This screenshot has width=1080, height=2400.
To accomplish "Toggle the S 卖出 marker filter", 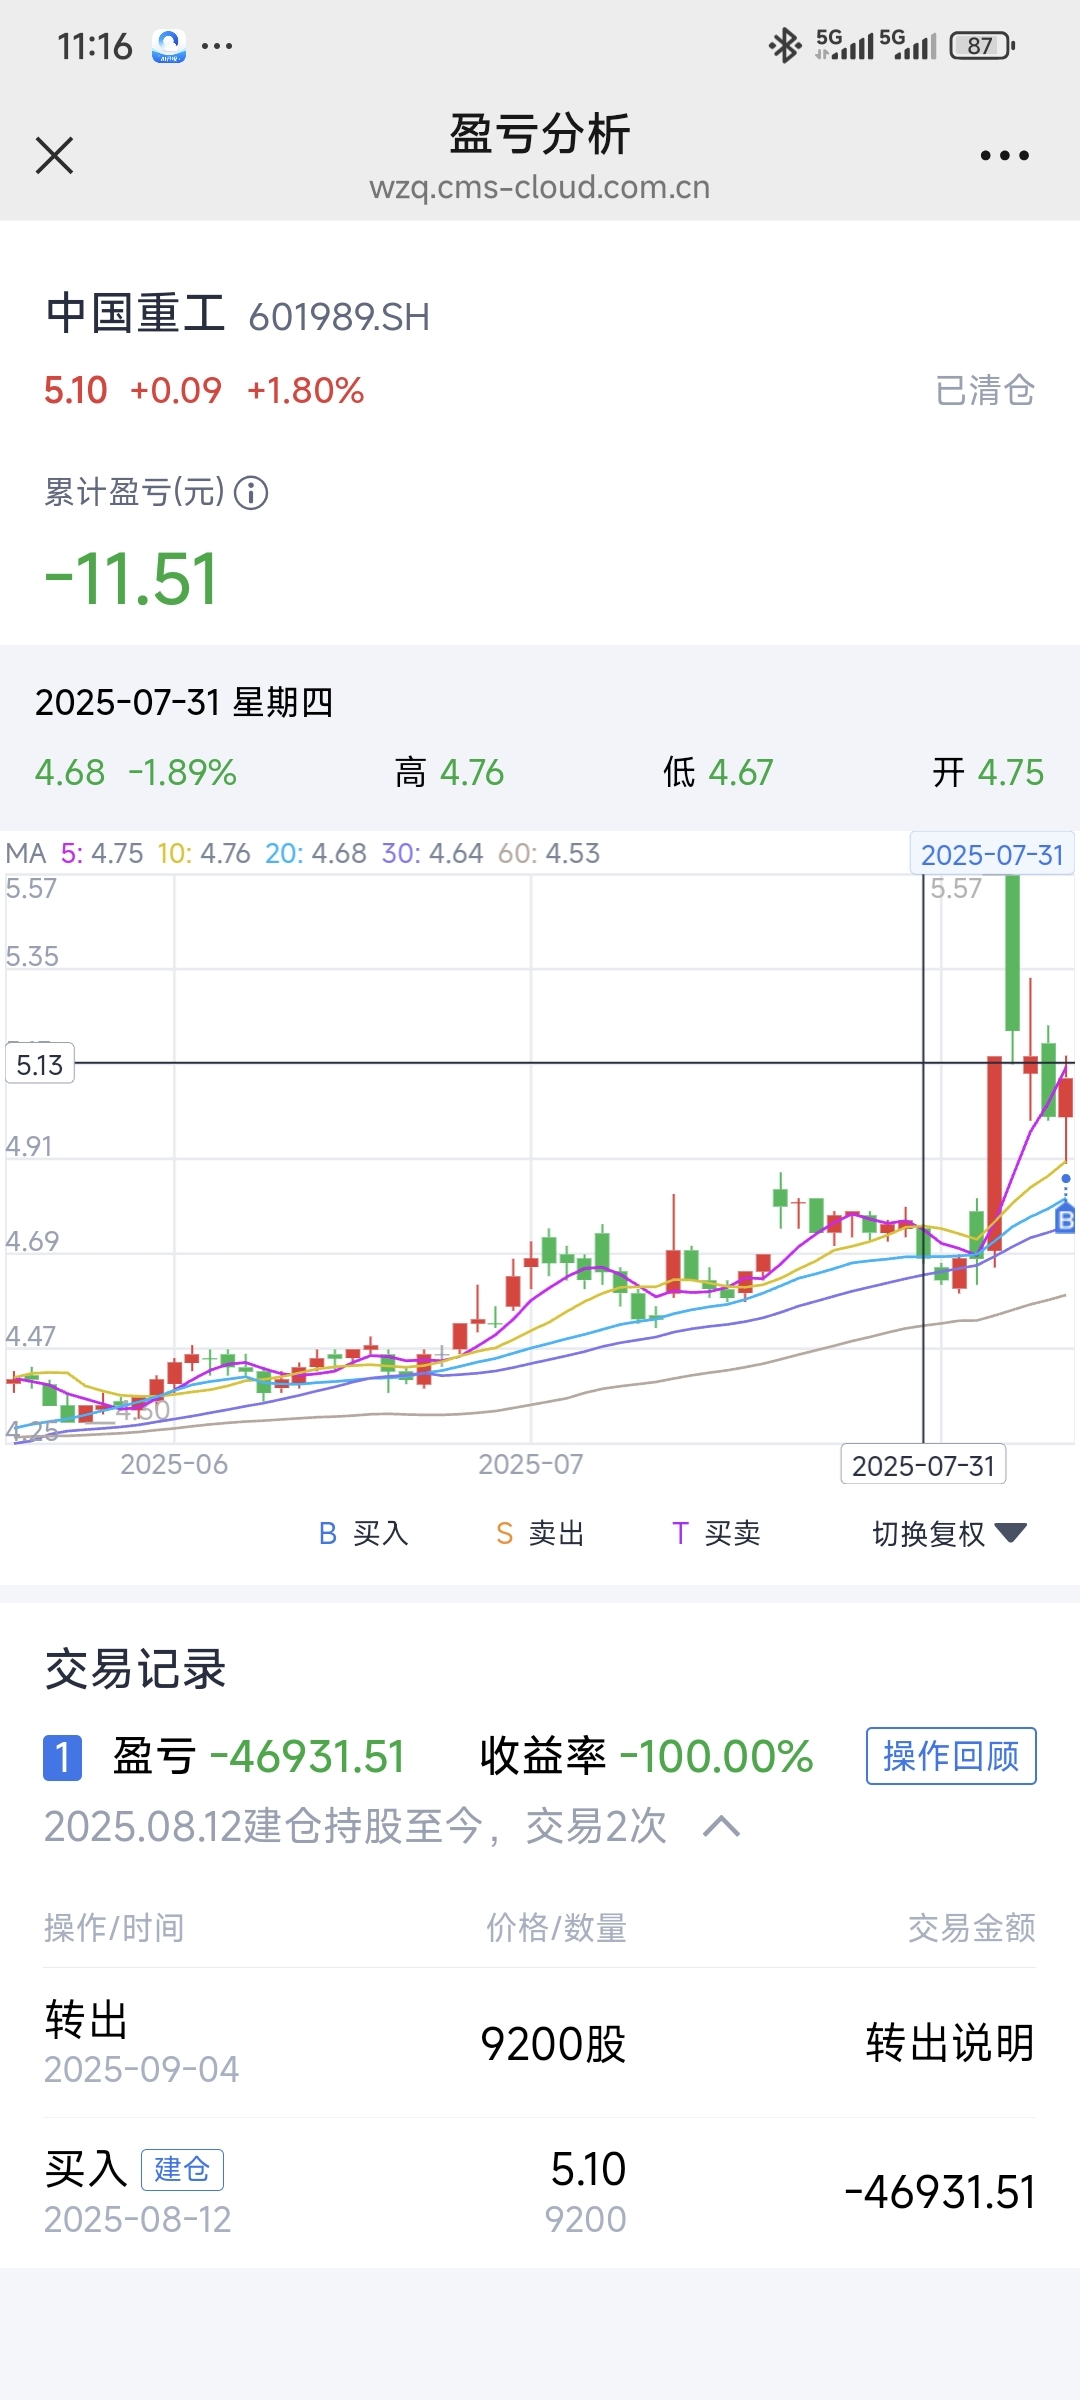I will (x=540, y=1533).
